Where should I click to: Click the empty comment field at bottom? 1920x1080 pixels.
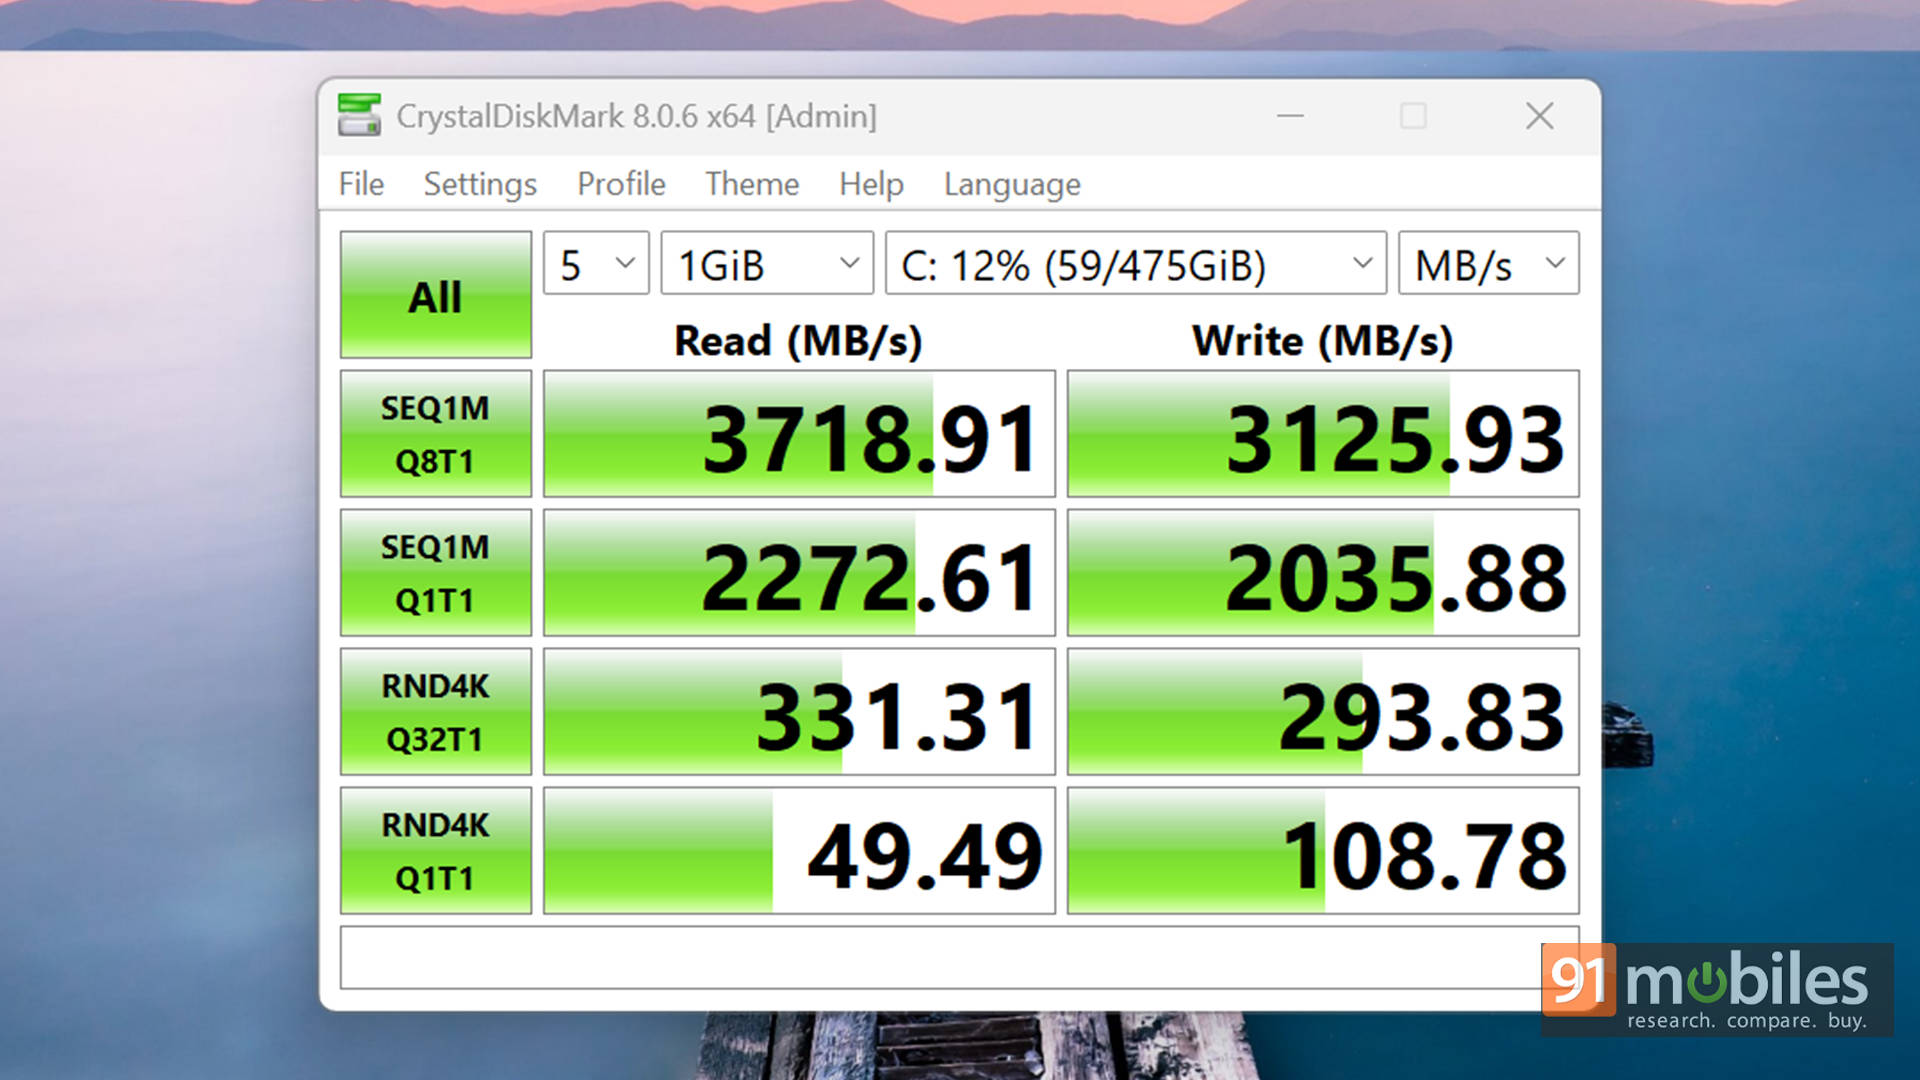point(959,958)
